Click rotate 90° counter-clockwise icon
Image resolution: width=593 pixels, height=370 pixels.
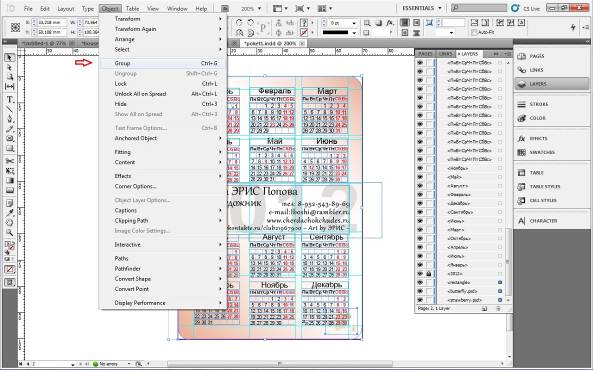(250, 23)
